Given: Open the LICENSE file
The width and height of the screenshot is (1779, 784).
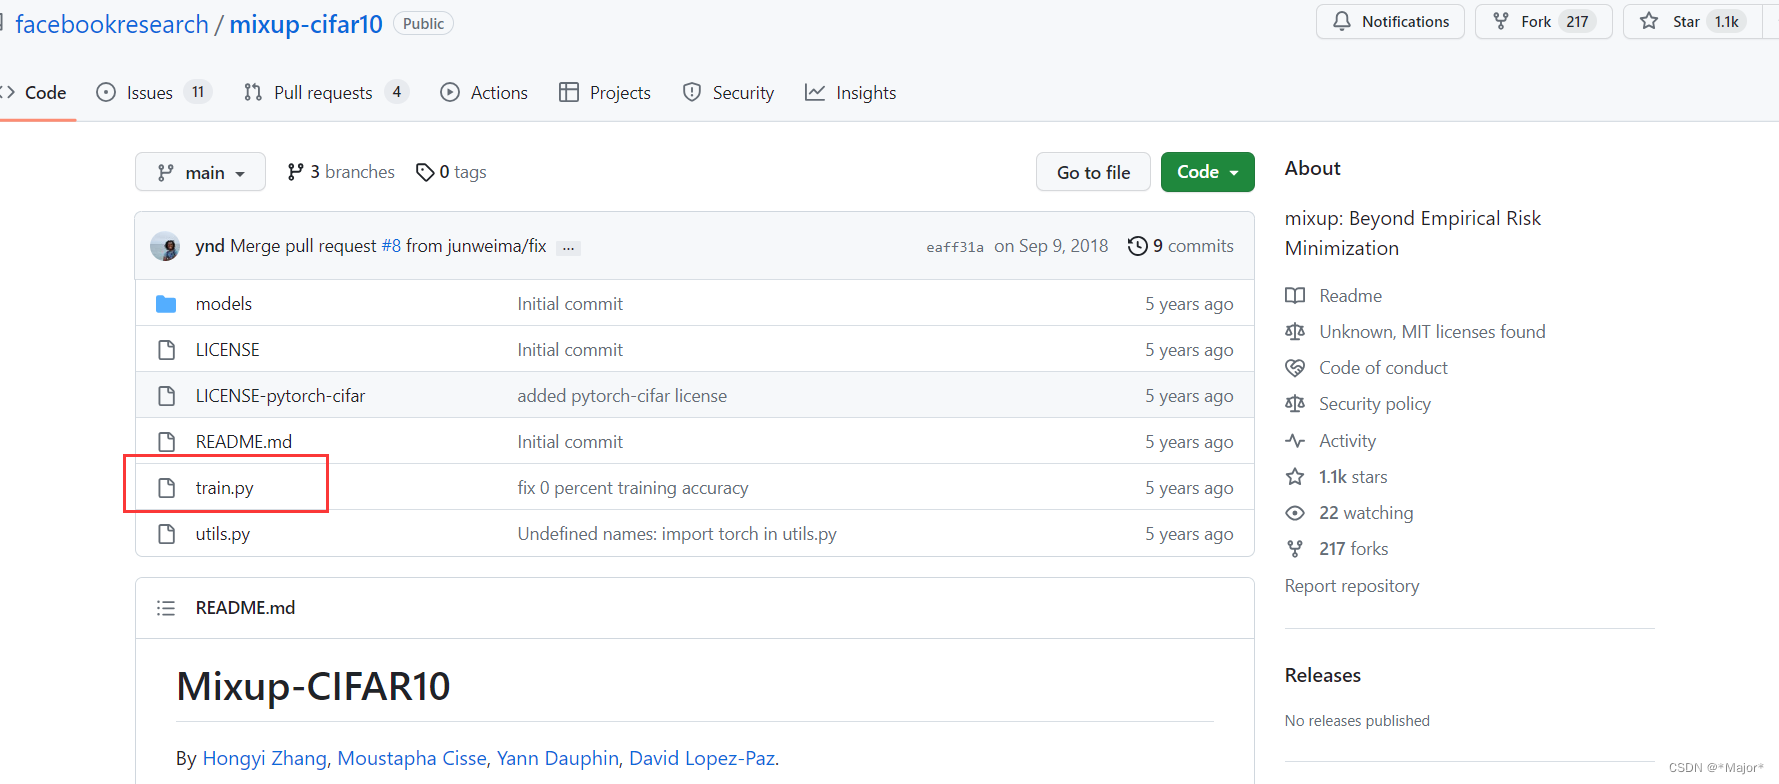Looking at the screenshot, I should 227,349.
